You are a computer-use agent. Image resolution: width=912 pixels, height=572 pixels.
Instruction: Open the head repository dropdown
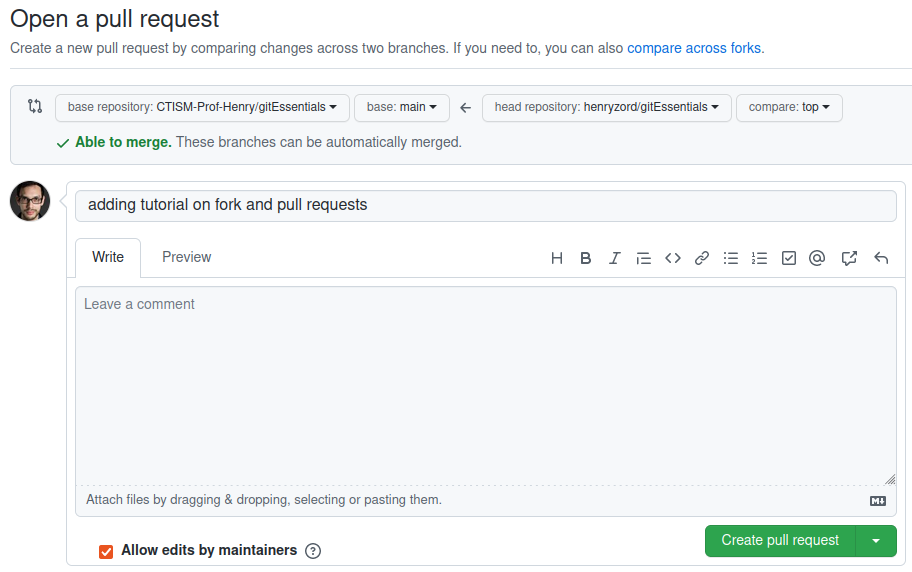(606, 107)
